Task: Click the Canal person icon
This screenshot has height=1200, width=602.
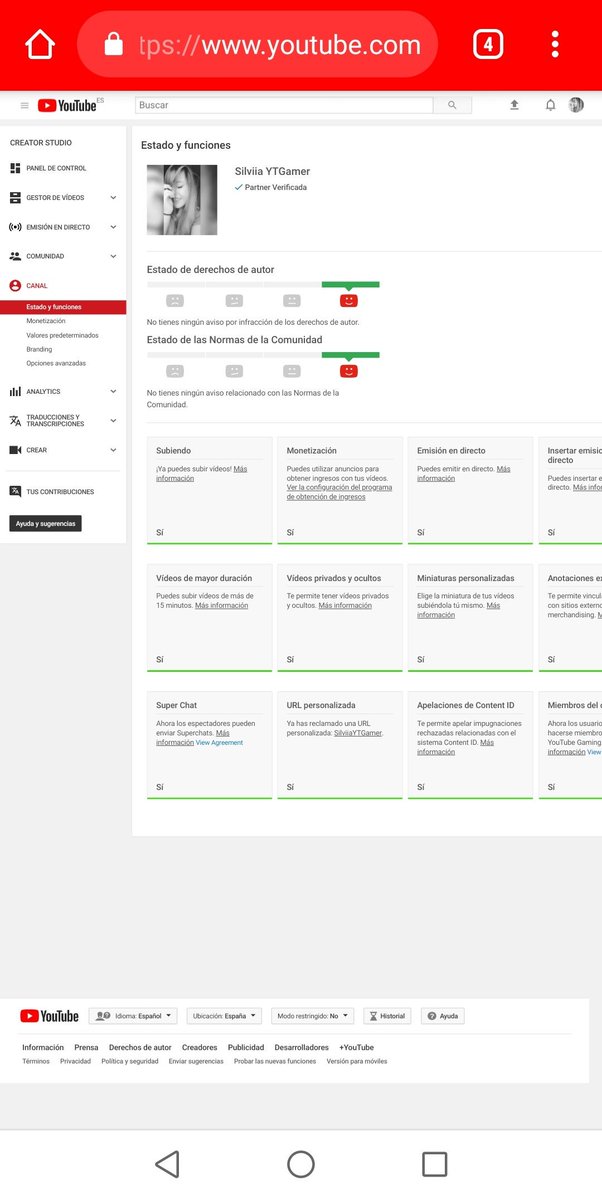Action: [15, 285]
